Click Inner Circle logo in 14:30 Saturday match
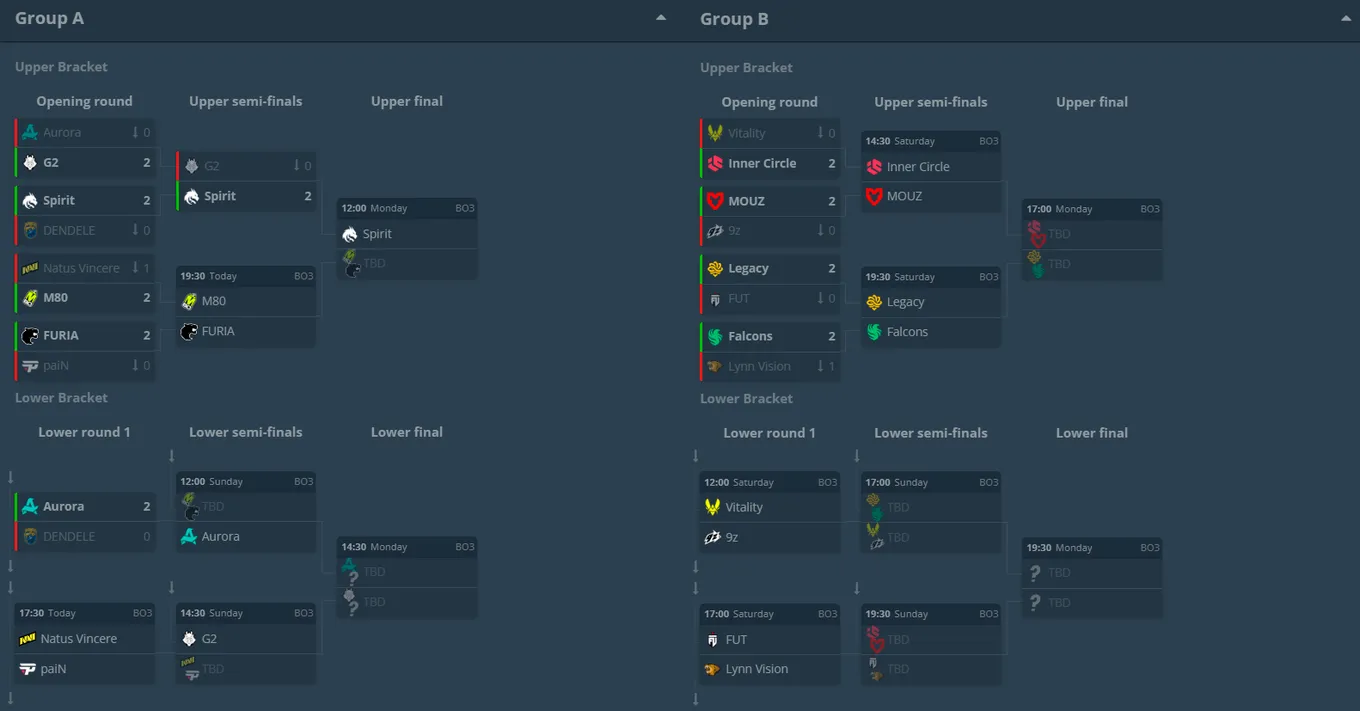The width and height of the screenshot is (1360, 711). tap(874, 167)
